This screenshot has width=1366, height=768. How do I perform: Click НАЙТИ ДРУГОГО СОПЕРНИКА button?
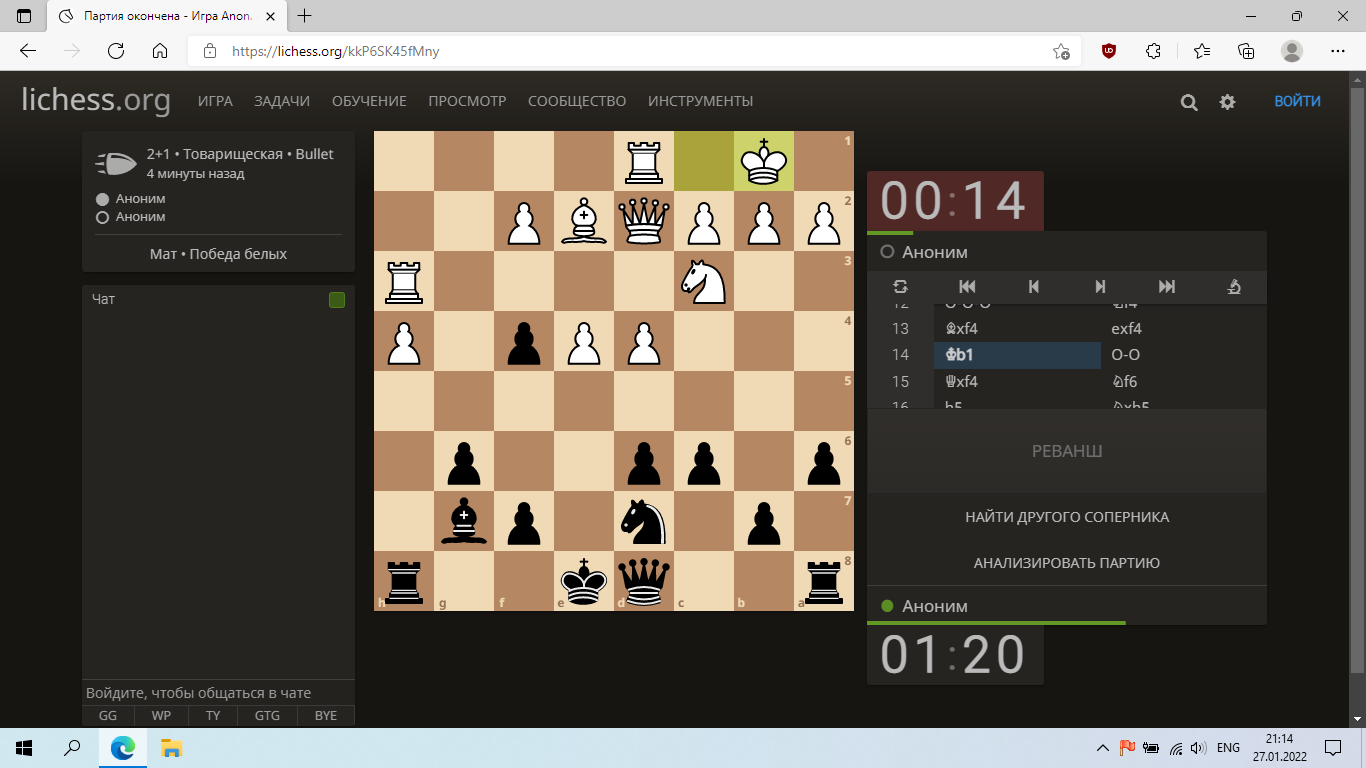1066,517
